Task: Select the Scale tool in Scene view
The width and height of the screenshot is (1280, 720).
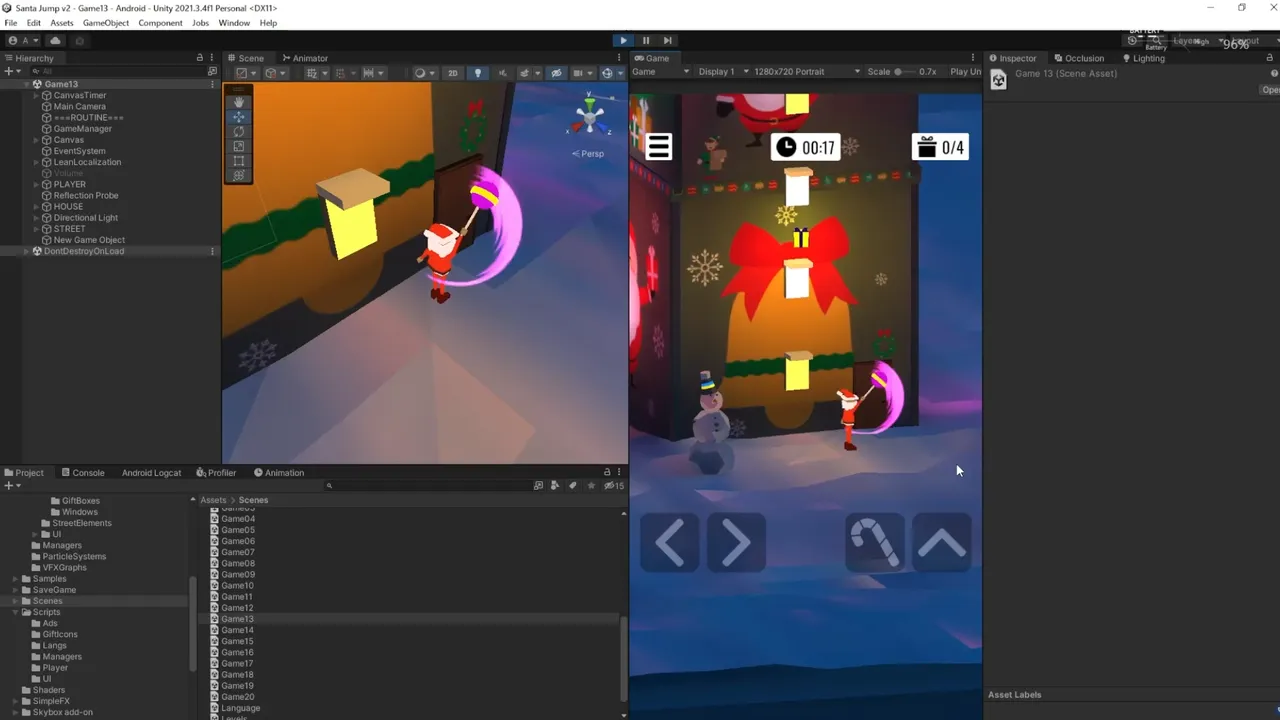Action: (238, 146)
